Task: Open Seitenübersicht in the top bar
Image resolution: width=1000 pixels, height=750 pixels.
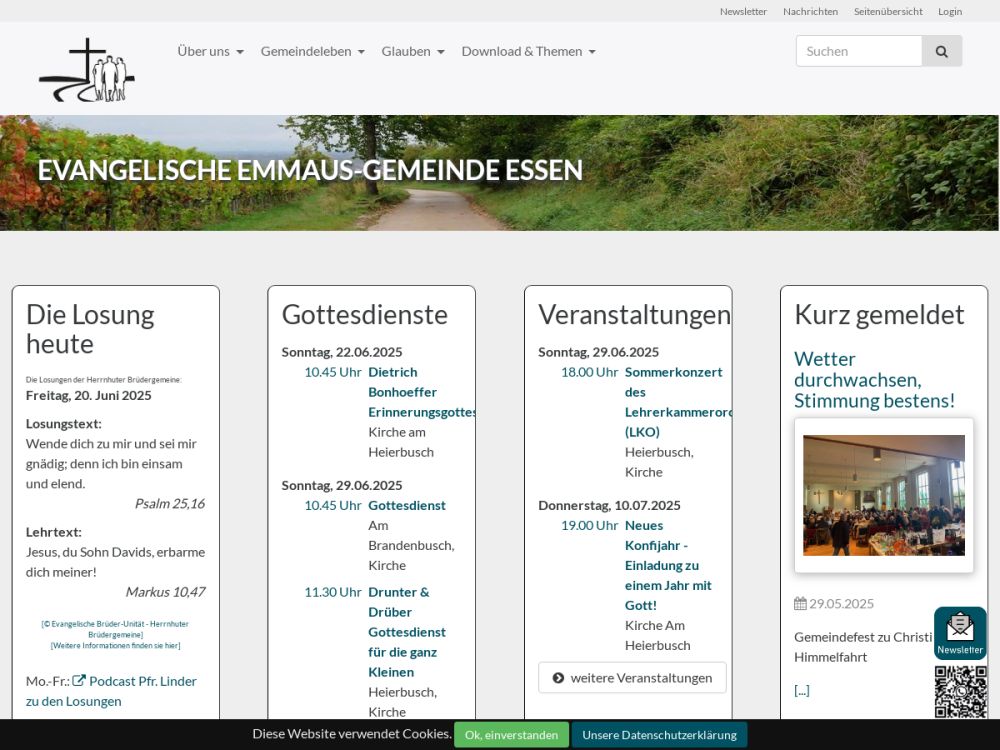Action: click(x=888, y=11)
